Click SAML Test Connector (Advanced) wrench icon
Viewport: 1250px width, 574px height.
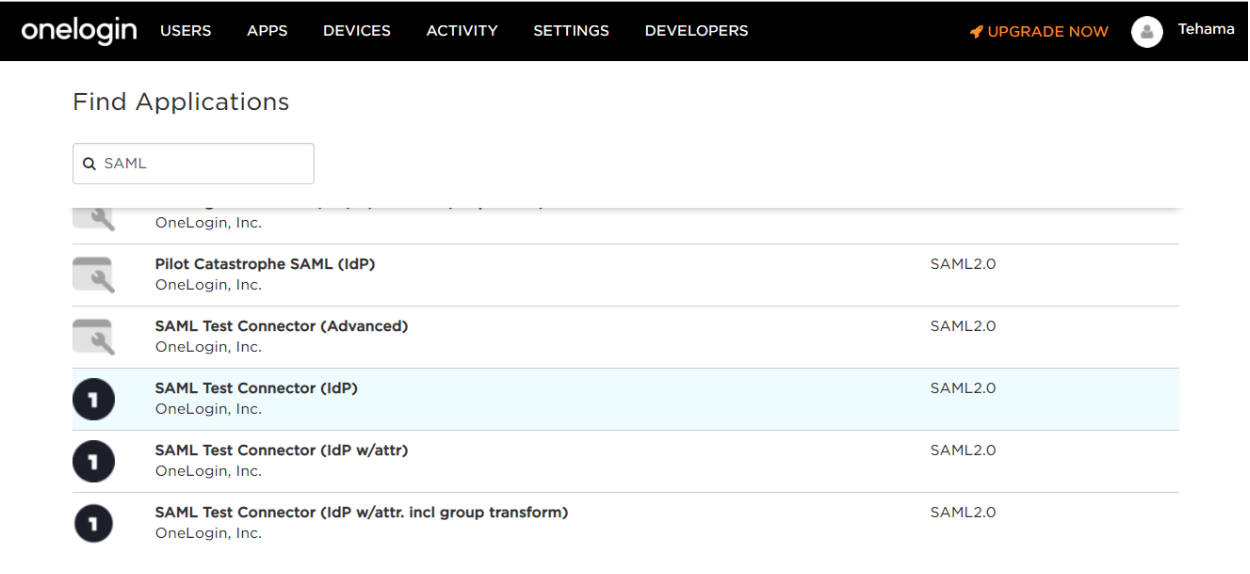[93, 337]
